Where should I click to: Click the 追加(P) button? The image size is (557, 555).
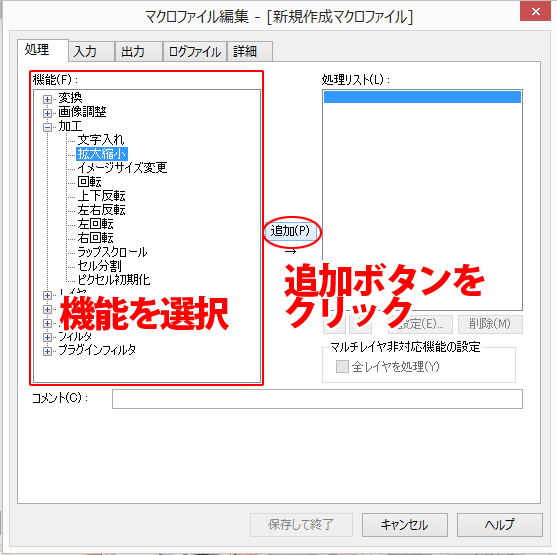point(291,231)
